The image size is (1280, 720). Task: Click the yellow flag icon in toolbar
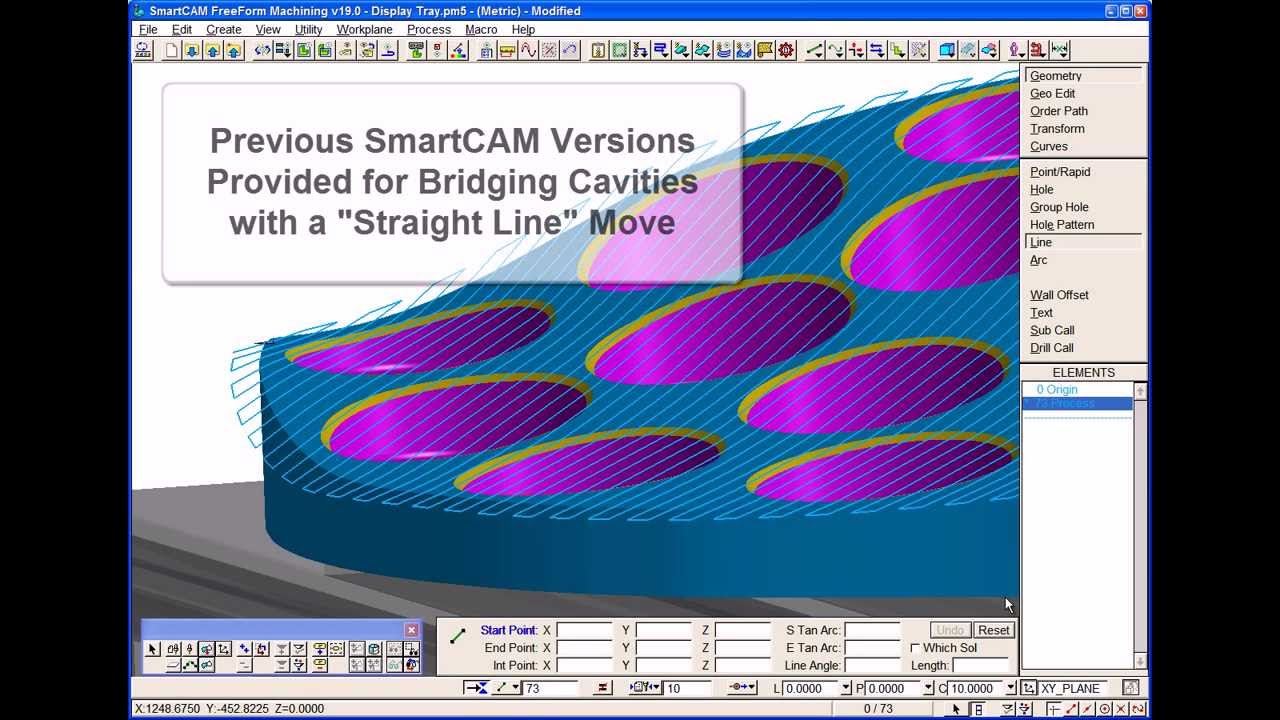click(x=764, y=50)
